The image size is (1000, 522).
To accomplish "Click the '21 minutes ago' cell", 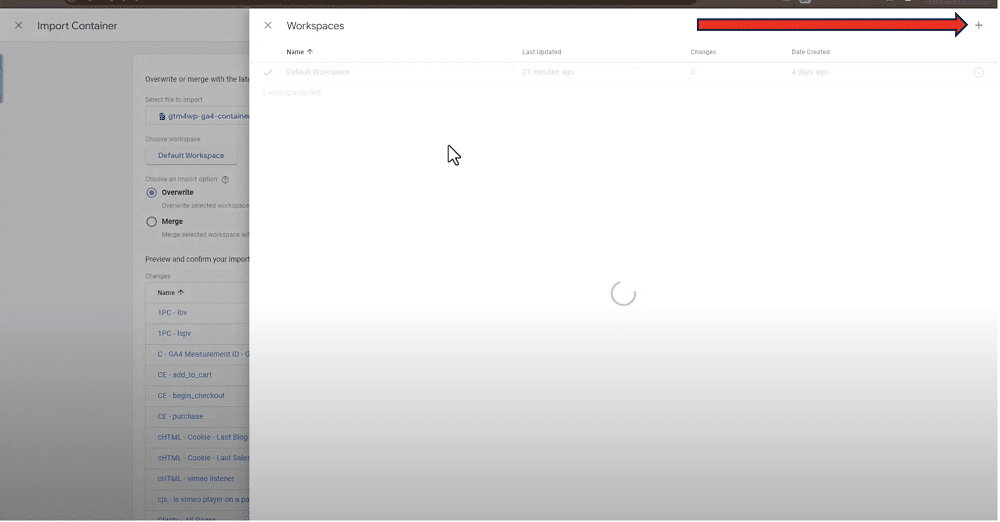I will point(548,72).
